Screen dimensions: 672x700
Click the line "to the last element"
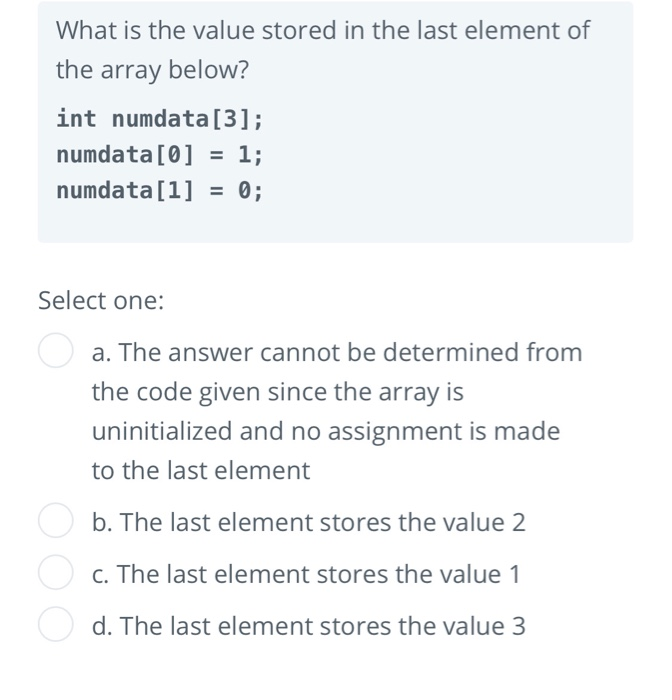[x=201, y=471]
